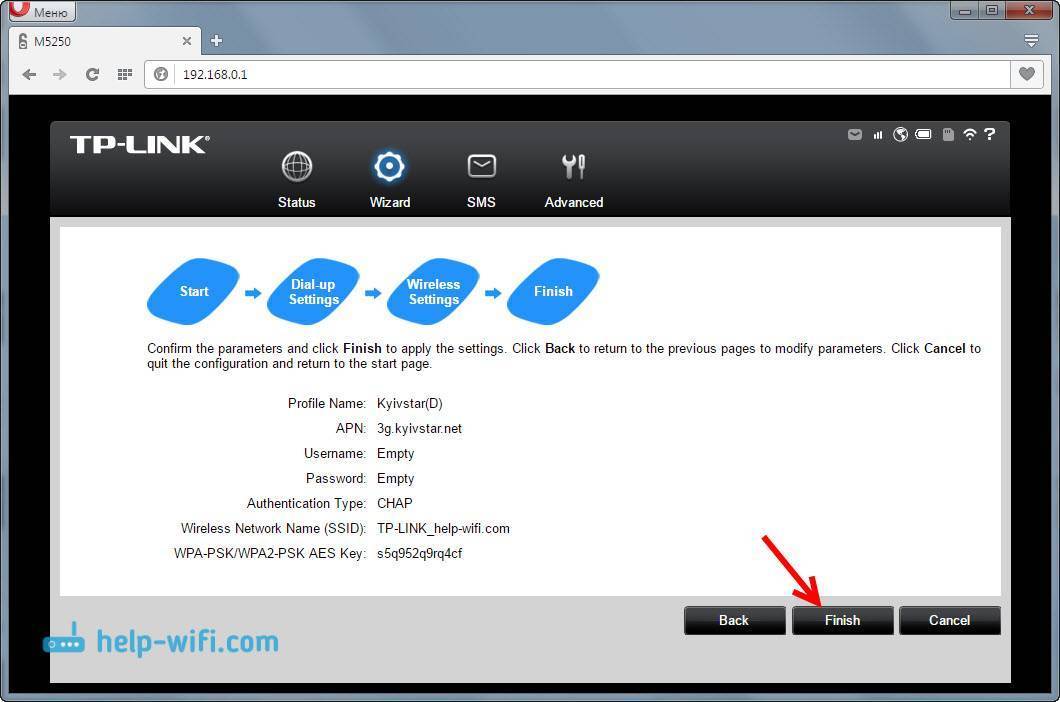Select the key value s5q952q9rq4cf
Screen dimensions: 1060x702
point(420,553)
